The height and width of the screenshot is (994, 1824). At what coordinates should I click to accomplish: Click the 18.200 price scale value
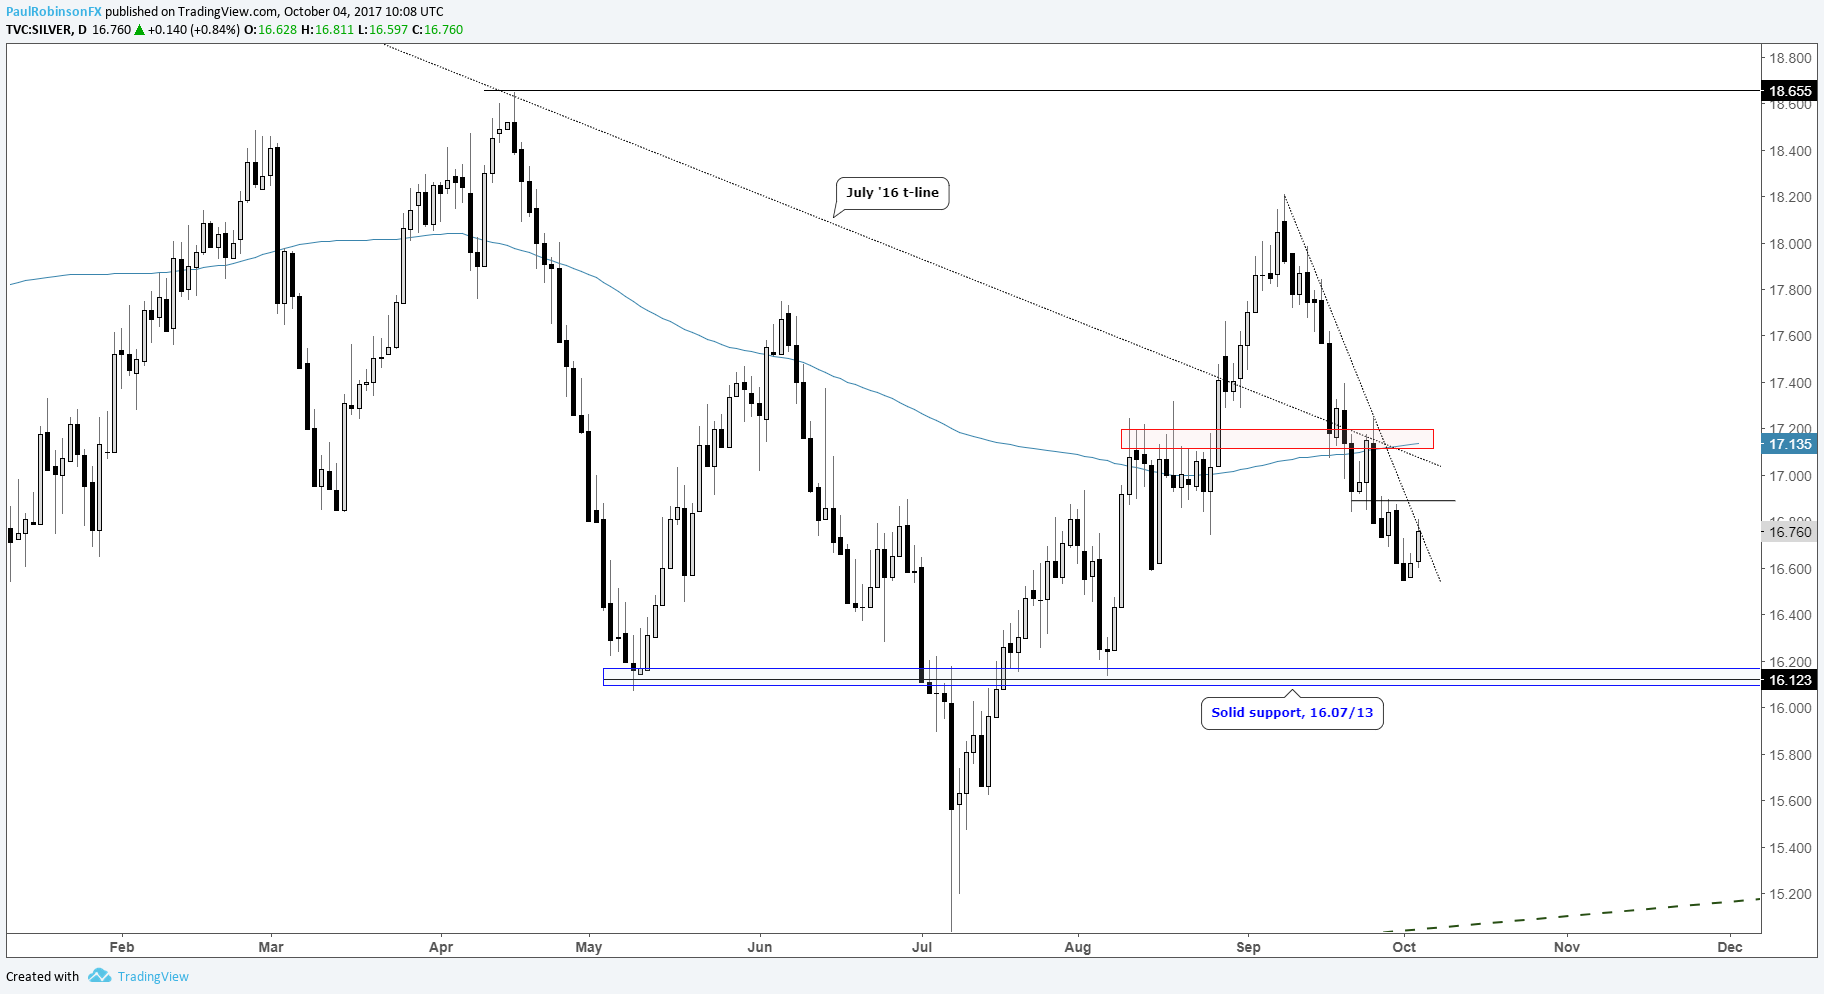click(x=1790, y=197)
